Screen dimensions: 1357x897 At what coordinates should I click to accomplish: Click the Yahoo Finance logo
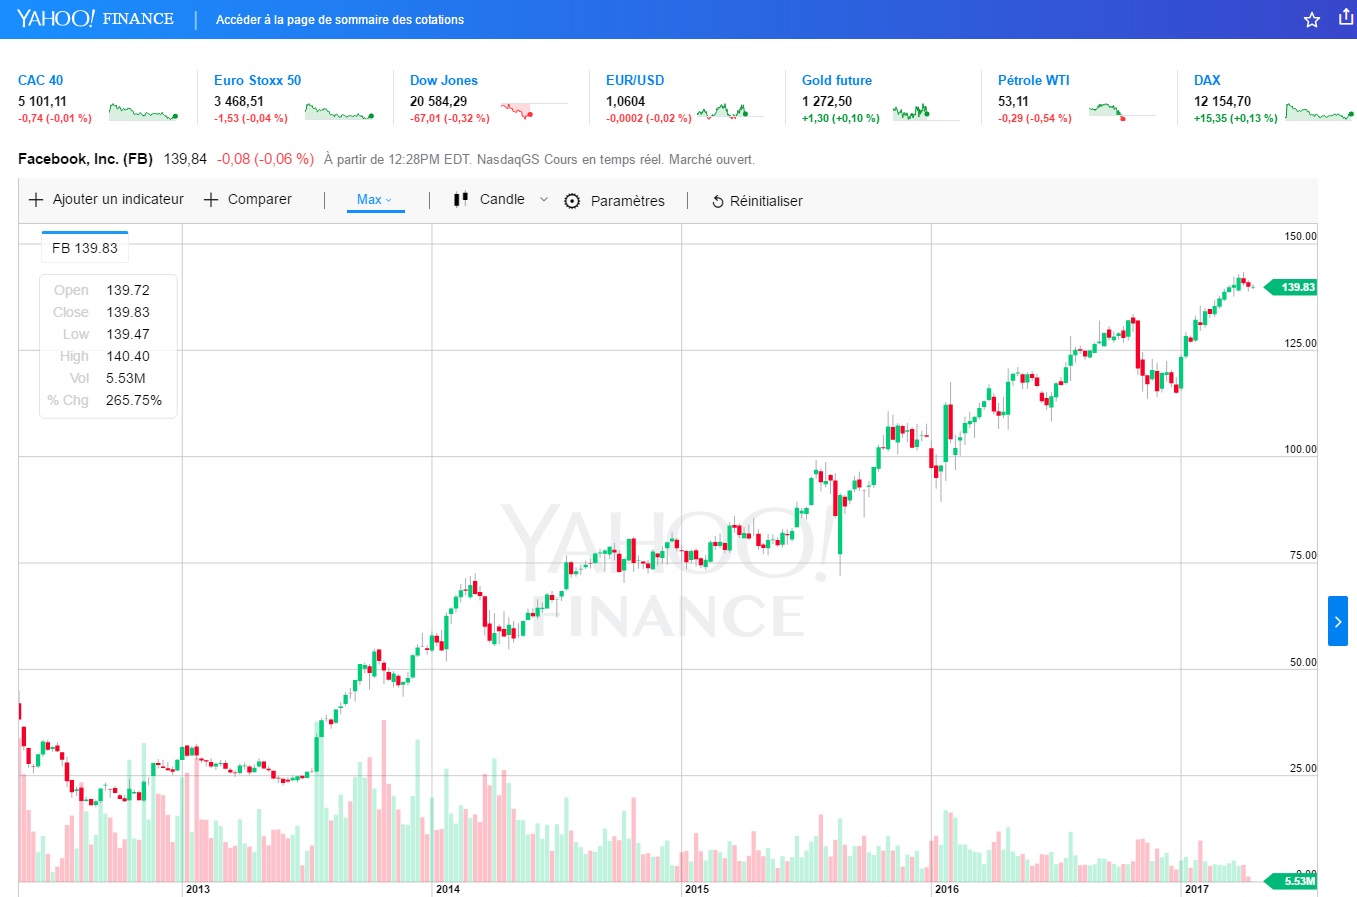click(x=95, y=19)
